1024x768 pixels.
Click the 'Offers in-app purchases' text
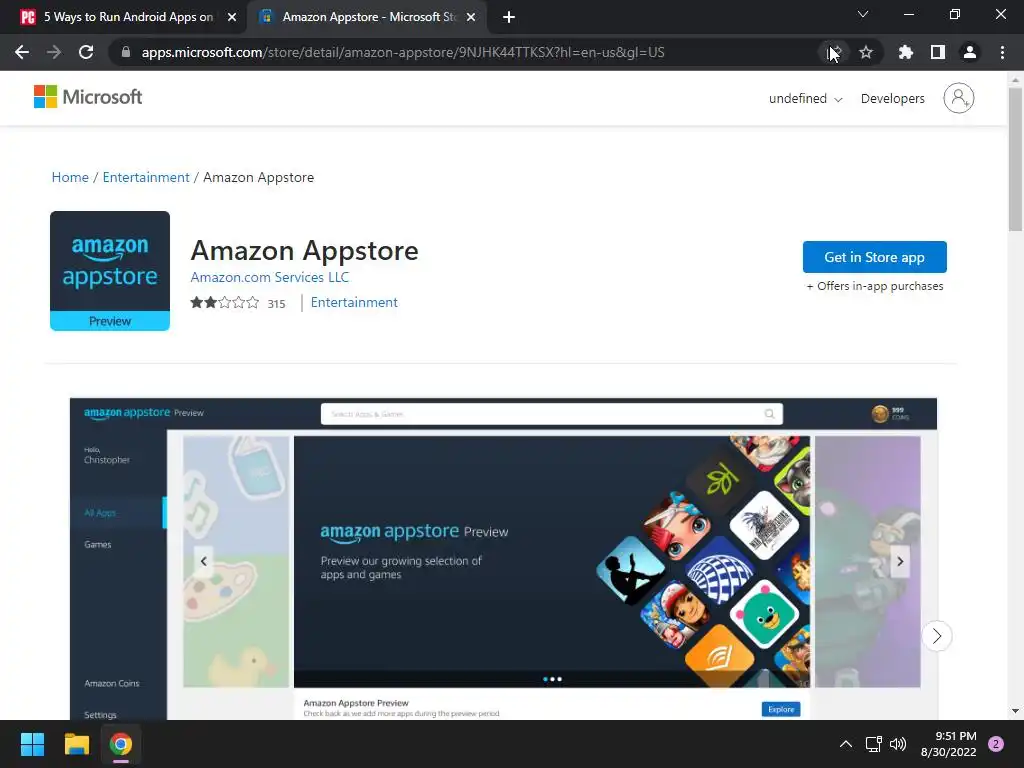874,286
